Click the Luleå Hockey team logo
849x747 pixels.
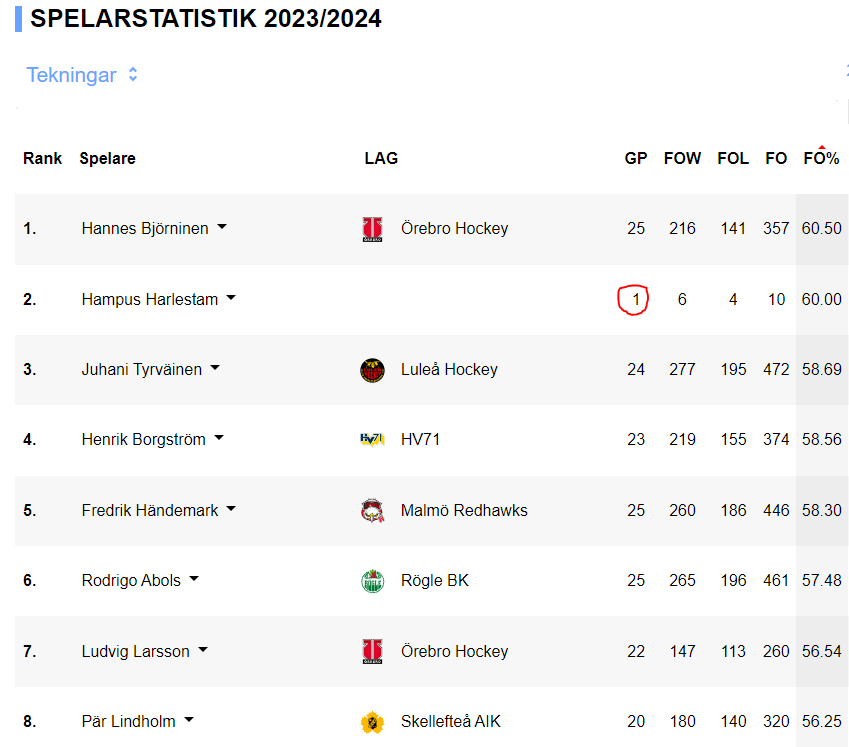pos(372,370)
